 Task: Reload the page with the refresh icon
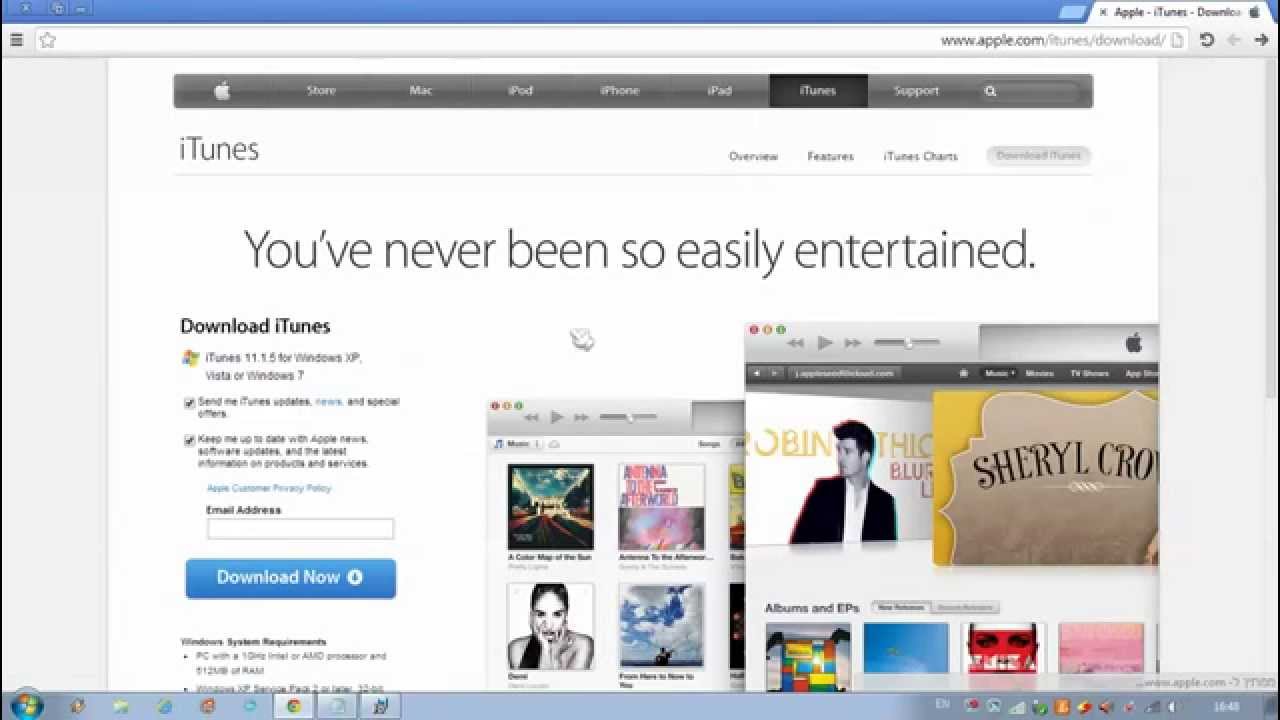click(x=1207, y=40)
